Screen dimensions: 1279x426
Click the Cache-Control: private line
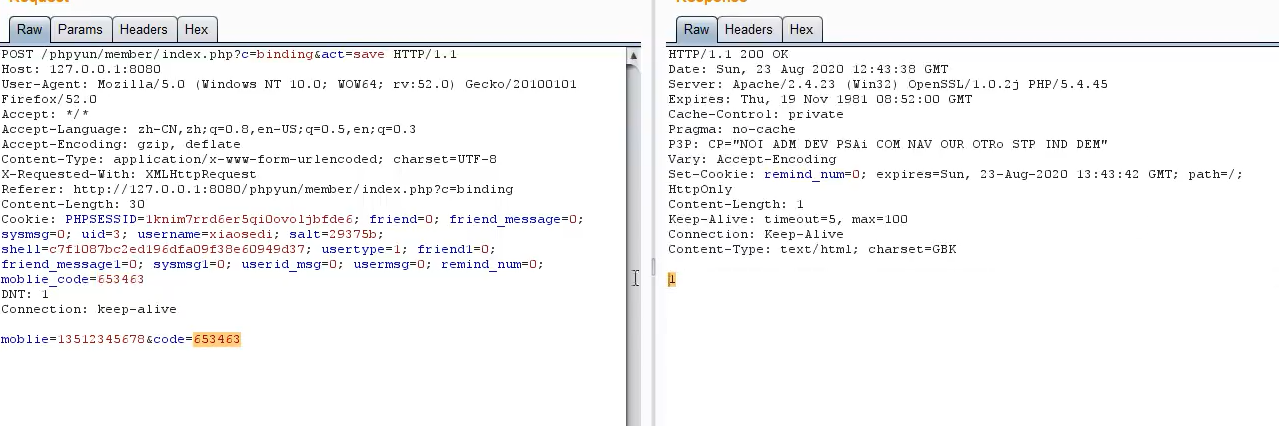click(x=756, y=114)
